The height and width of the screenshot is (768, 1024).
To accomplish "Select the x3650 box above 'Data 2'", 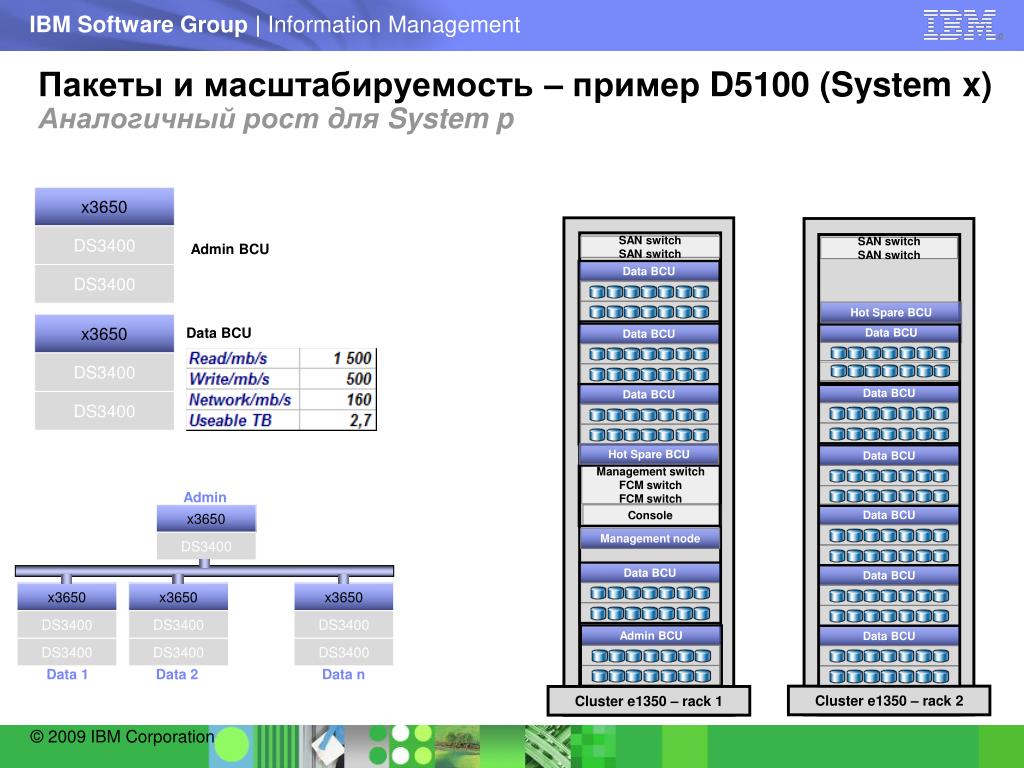I will [x=178, y=597].
